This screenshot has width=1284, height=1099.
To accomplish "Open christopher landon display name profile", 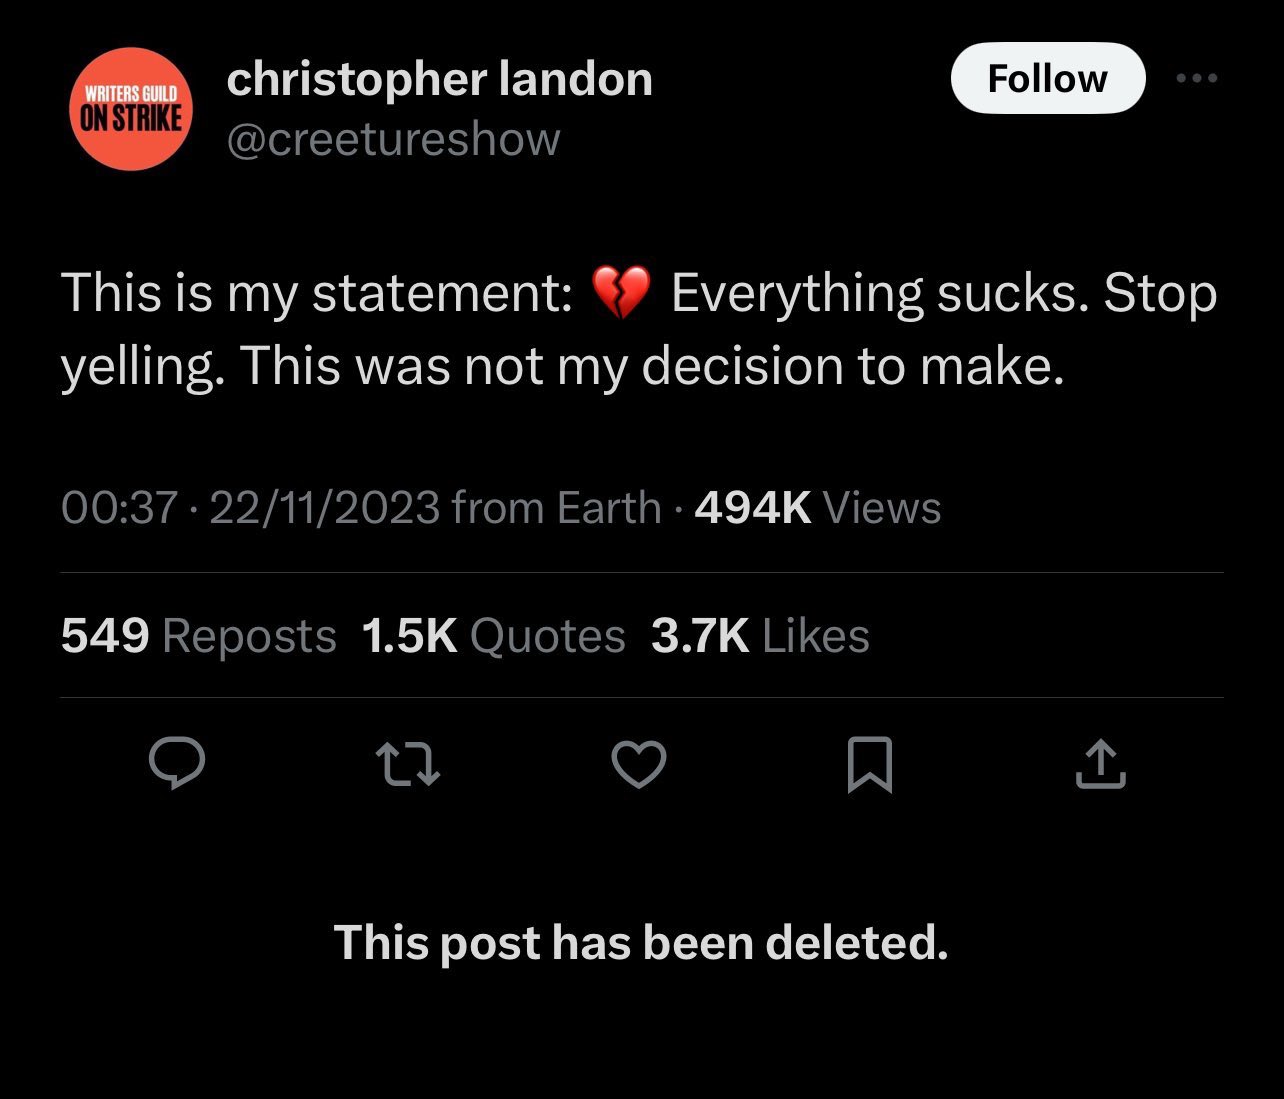I will 439,78.
